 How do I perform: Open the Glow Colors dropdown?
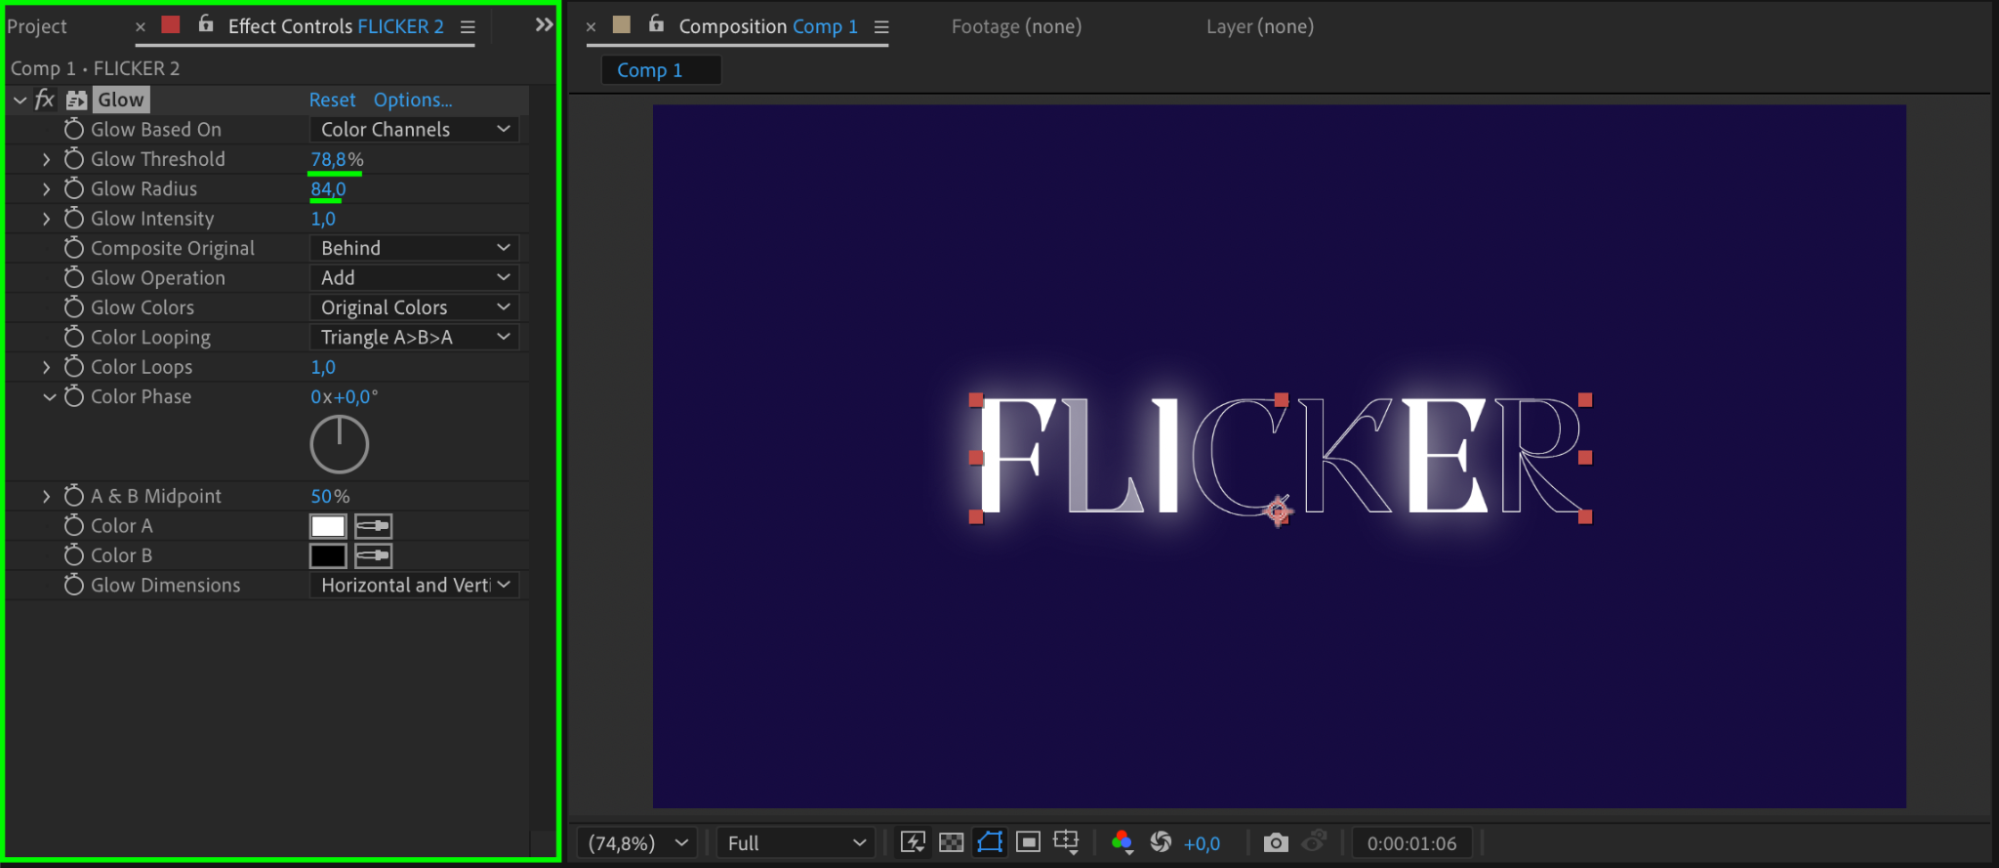pyautogui.click(x=414, y=307)
